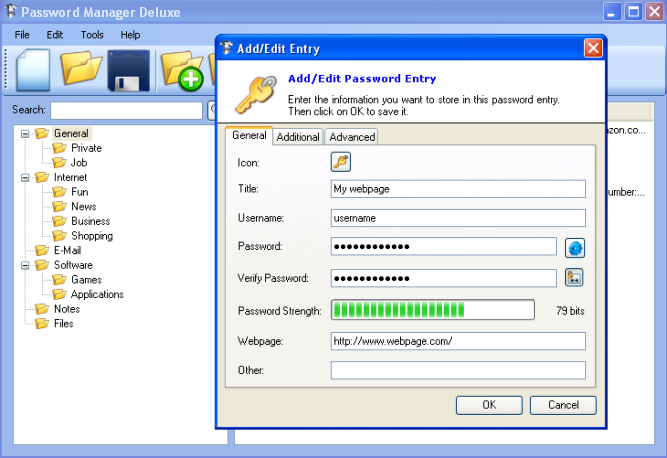Open password generator beside Verify Password
This screenshot has height=458, width=667.
coord(574,278)
